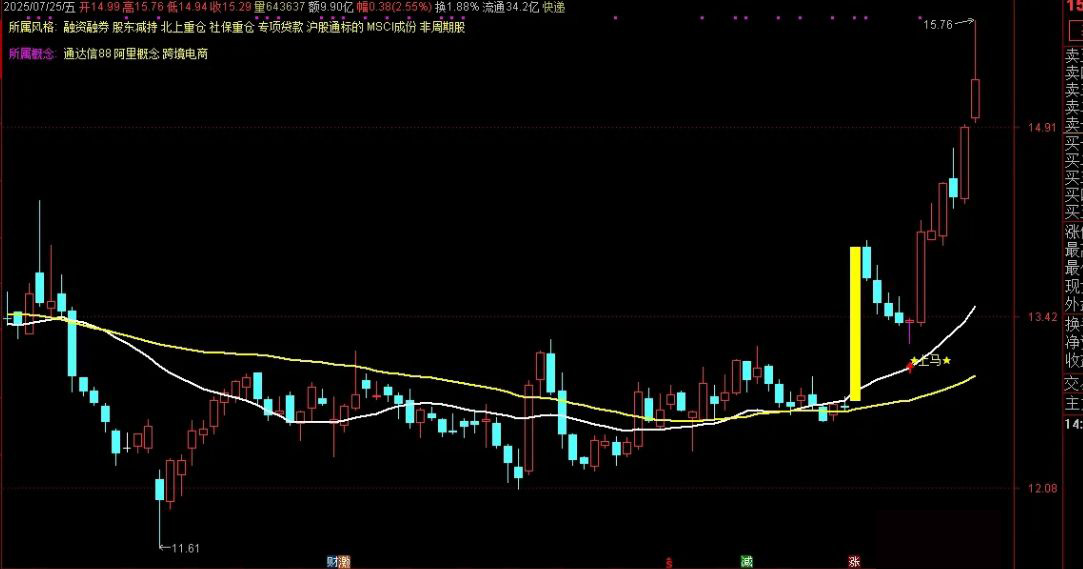Screen dimensions: 1083x569
Task: Select the tall yellow highlighted candle
Action: 855,324
